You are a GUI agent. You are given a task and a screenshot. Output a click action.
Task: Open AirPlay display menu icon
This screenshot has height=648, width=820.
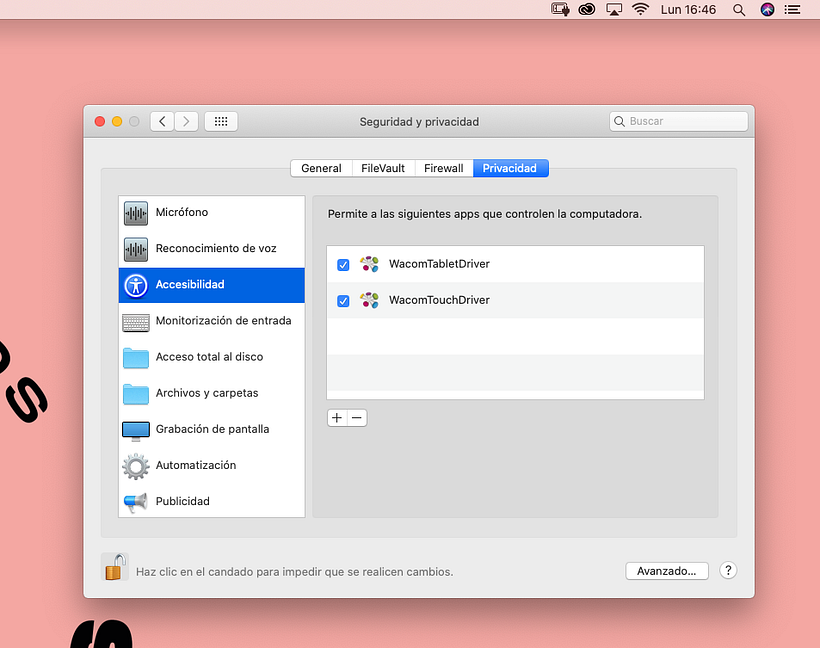click(614, 9)
